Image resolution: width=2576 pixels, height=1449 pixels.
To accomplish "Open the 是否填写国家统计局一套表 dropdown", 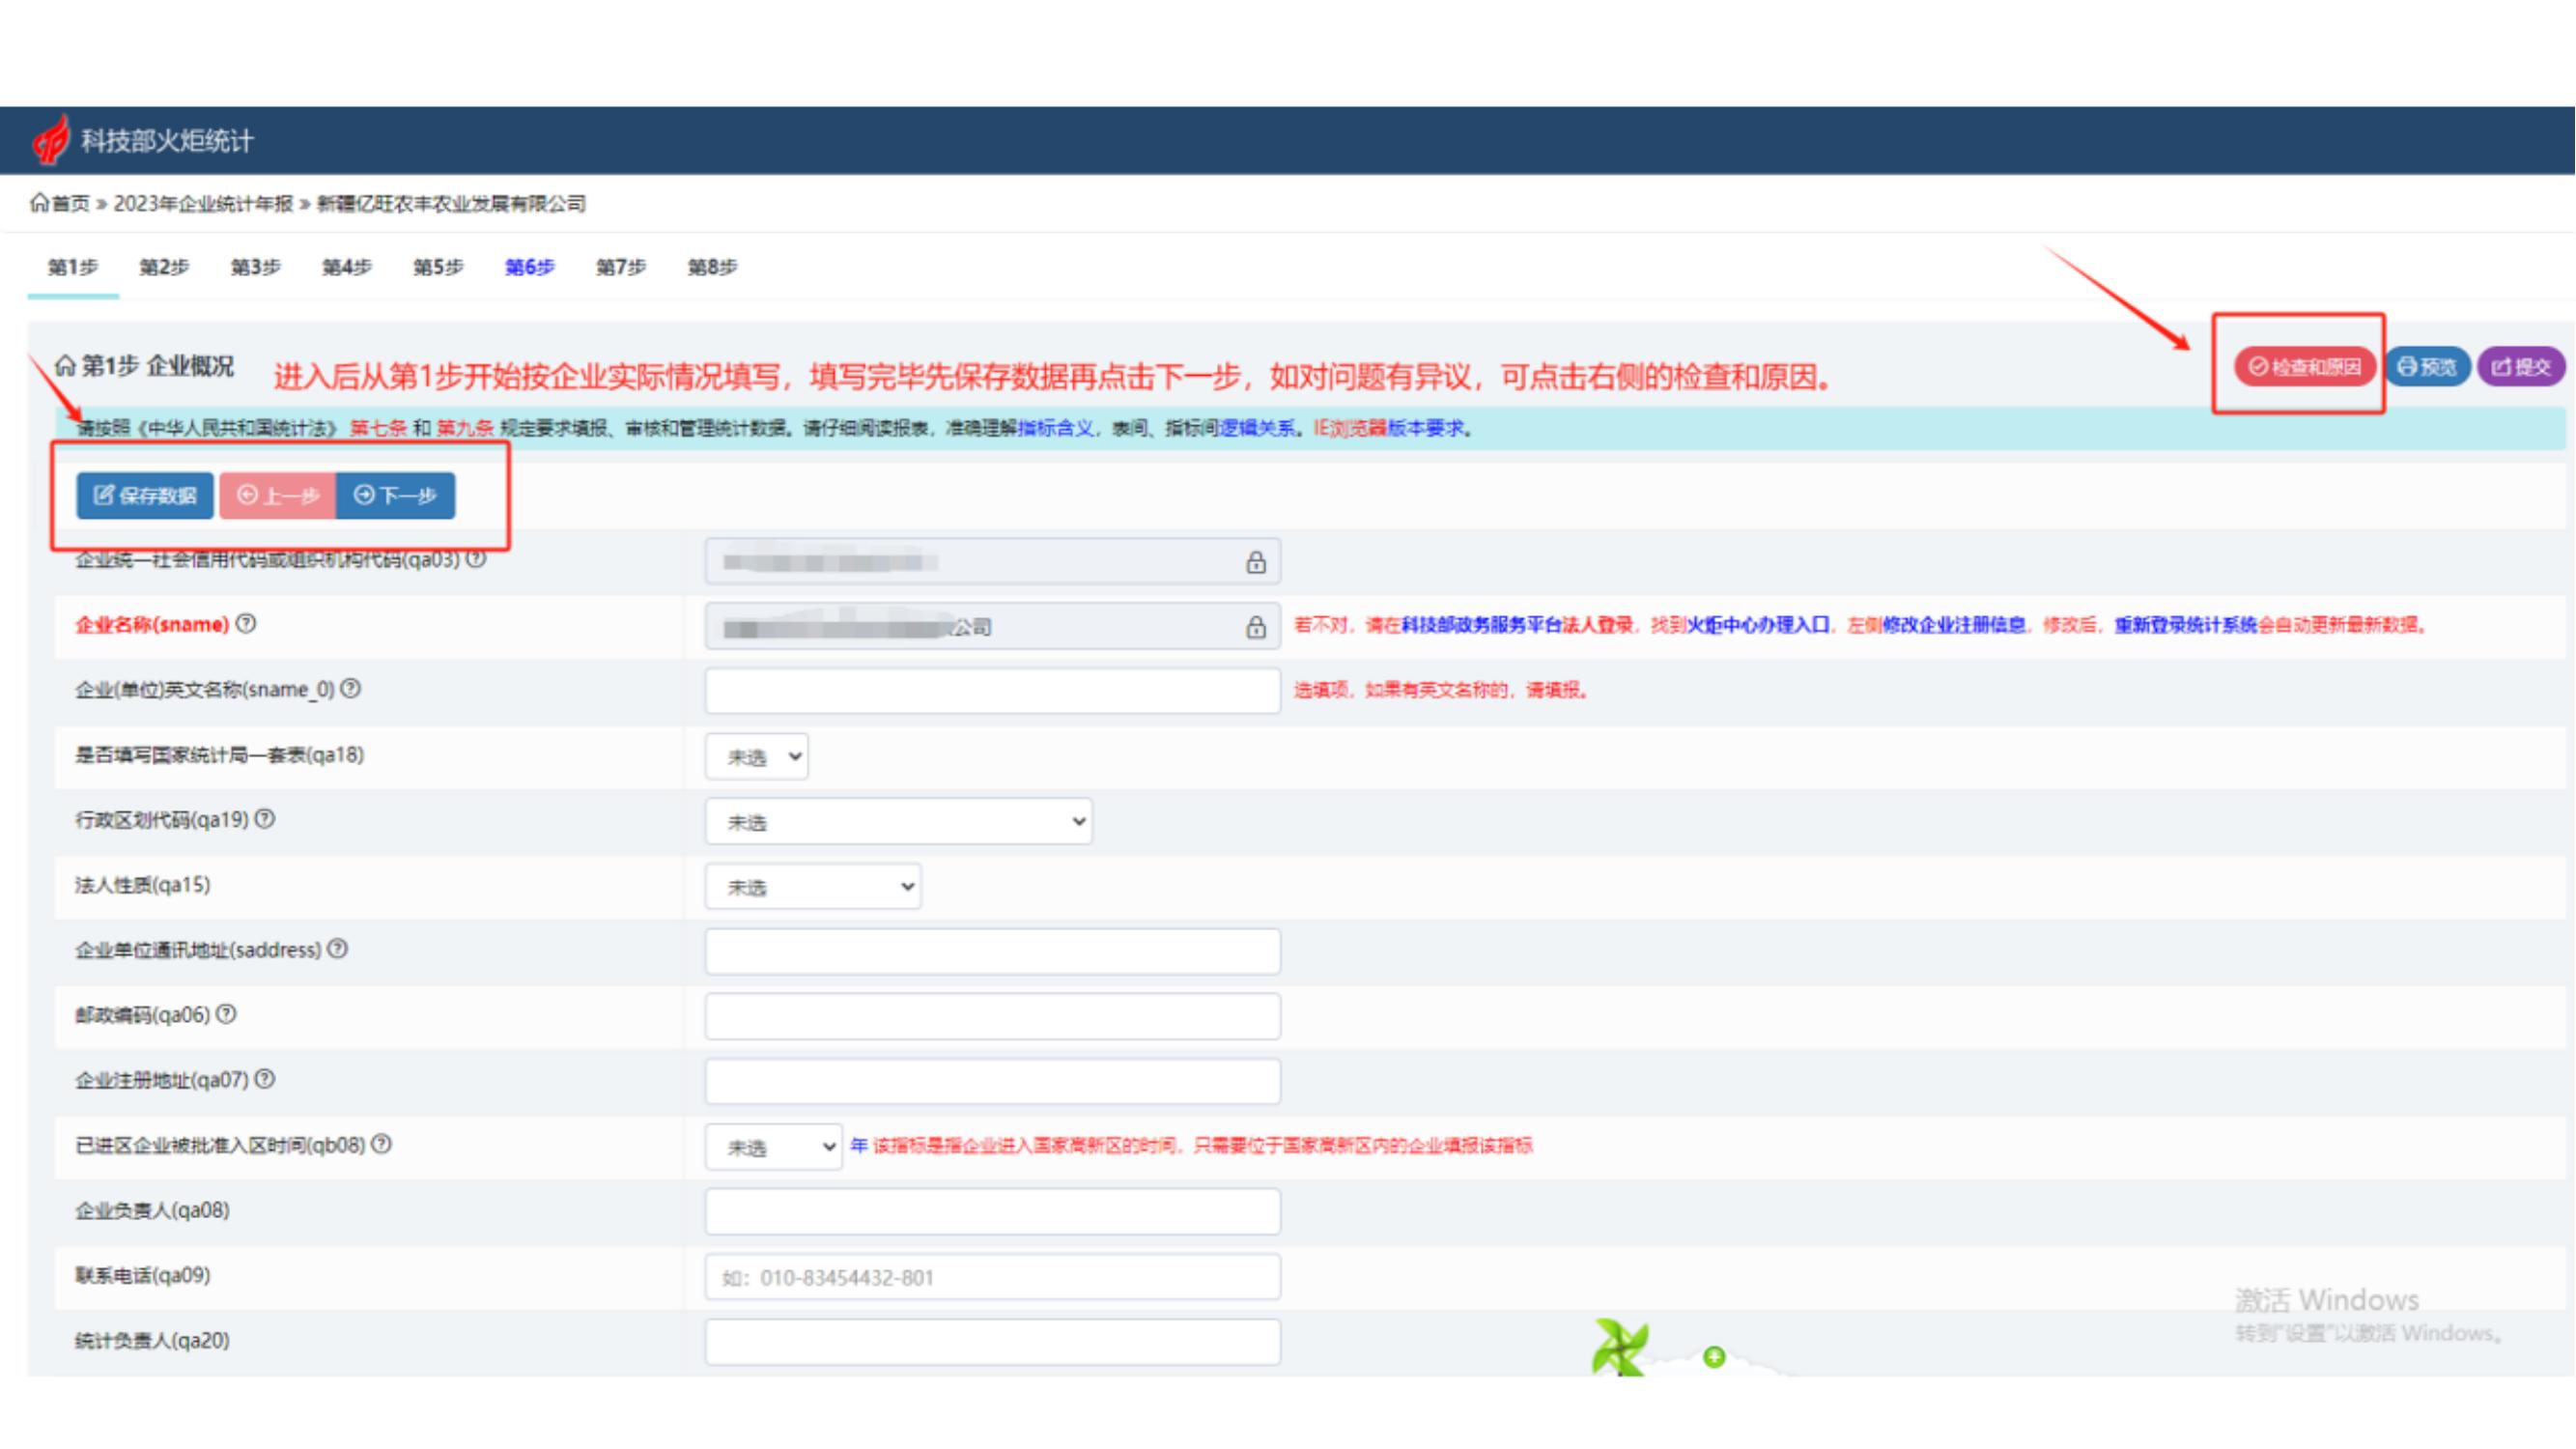I will click(757, 757).
